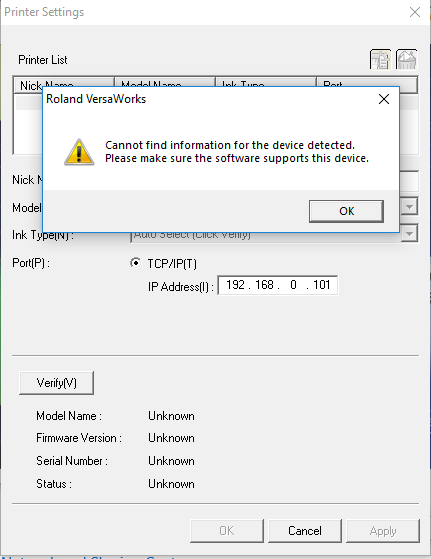Image resolution: width=431 pixels, height=559 pixels.
Task: Close the Roland VersaWorks message box
Action: [384, 99]
